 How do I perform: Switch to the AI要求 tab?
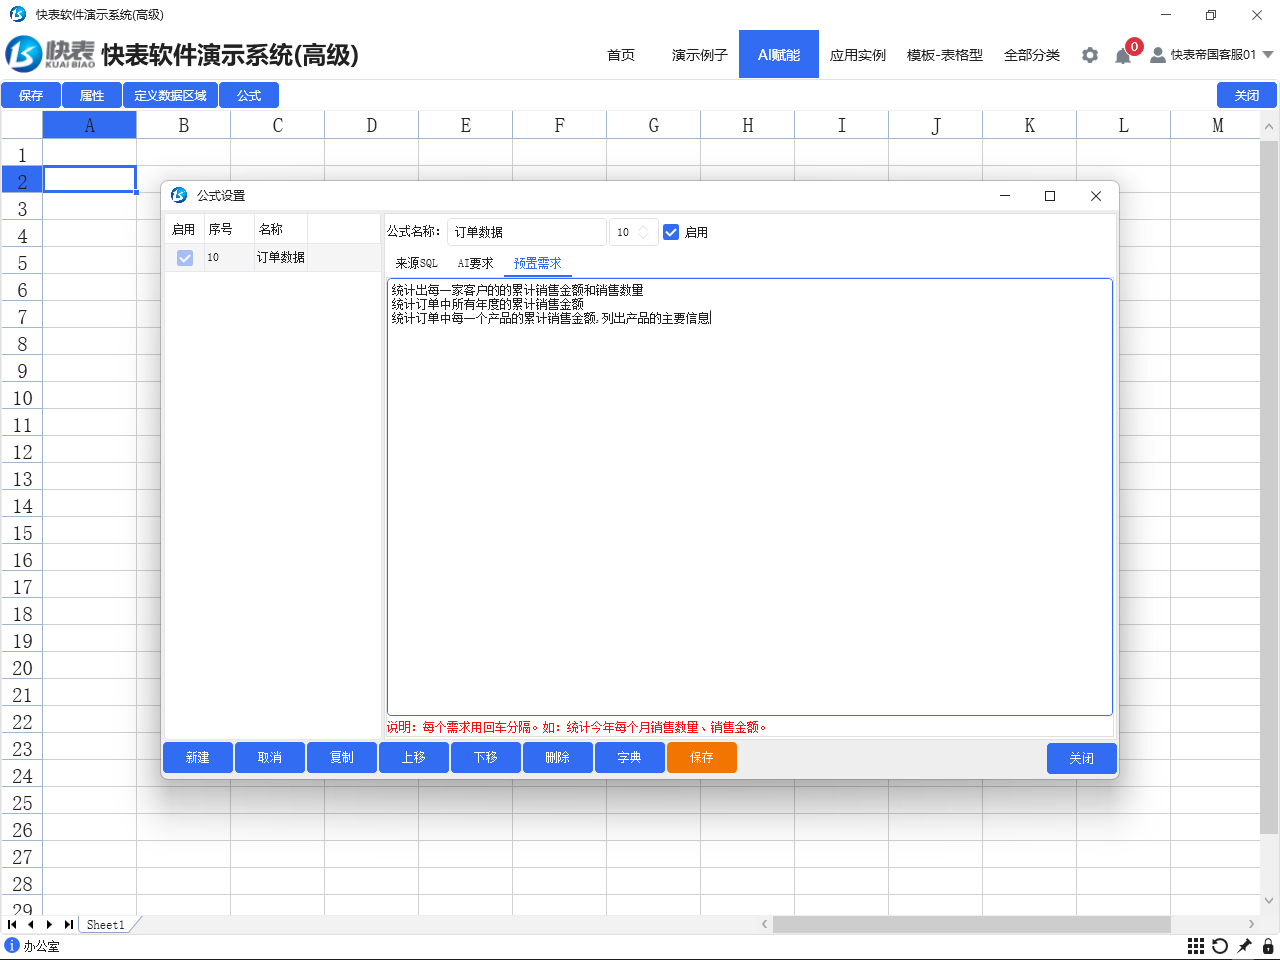point(475,263)
